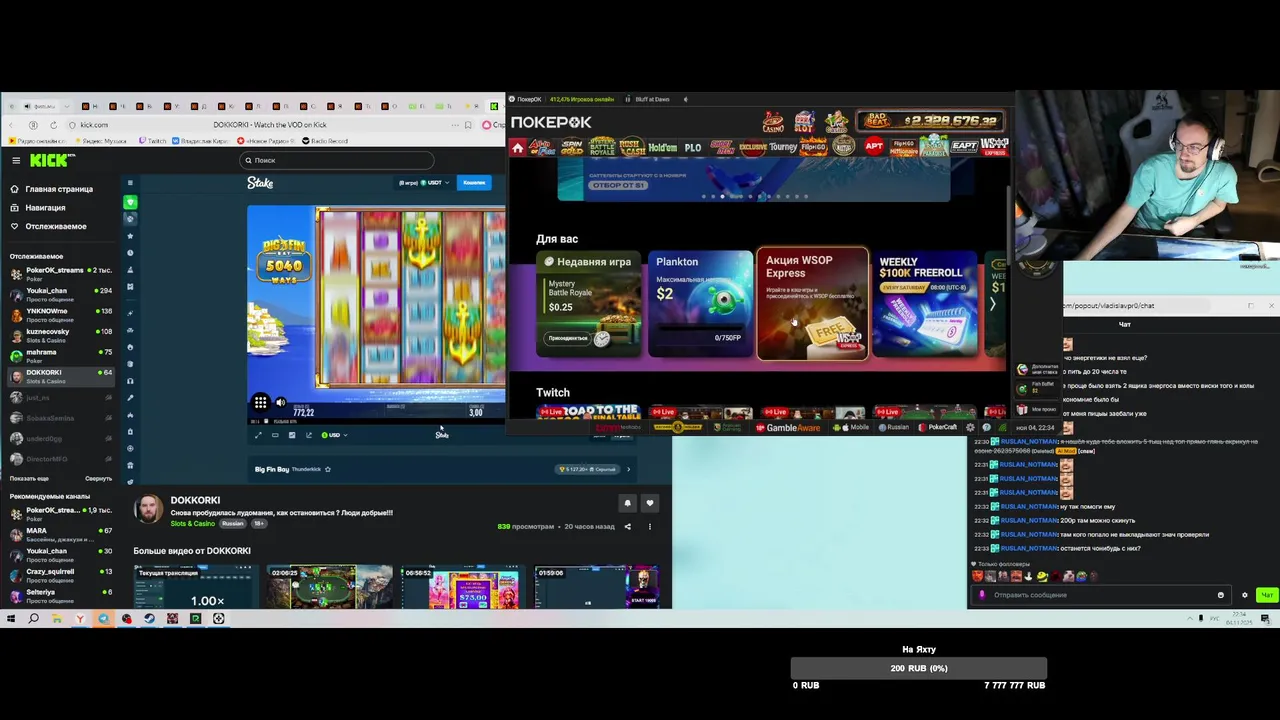
Task: Click the Slots & Casino category link
Action: (x=192, y=524)
